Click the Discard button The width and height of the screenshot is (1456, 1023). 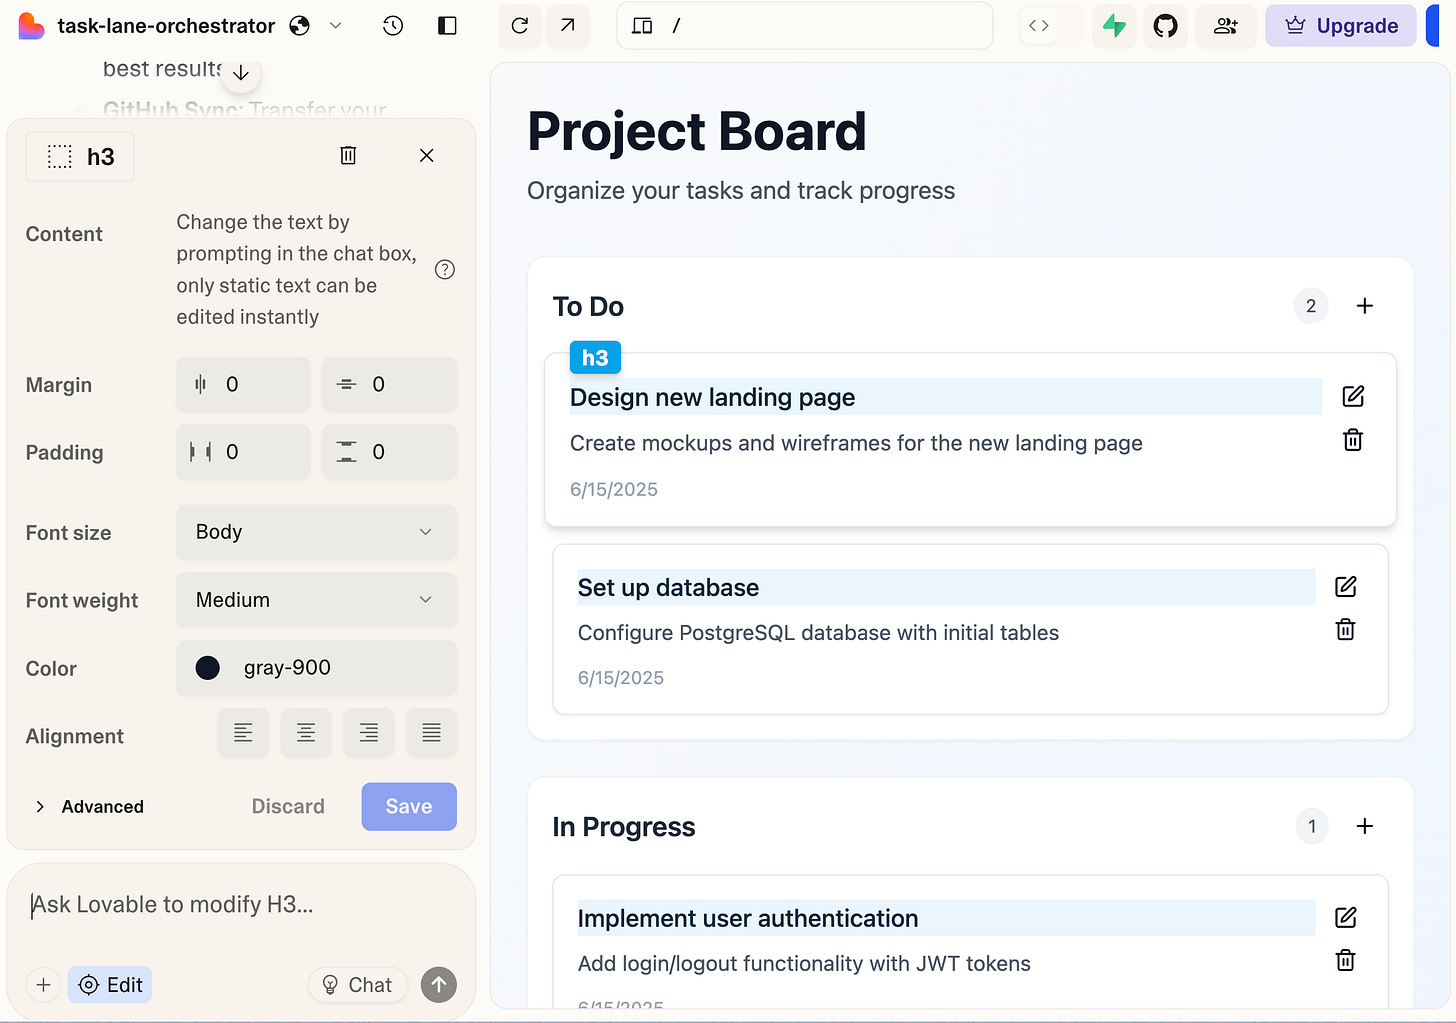point(288,807)
